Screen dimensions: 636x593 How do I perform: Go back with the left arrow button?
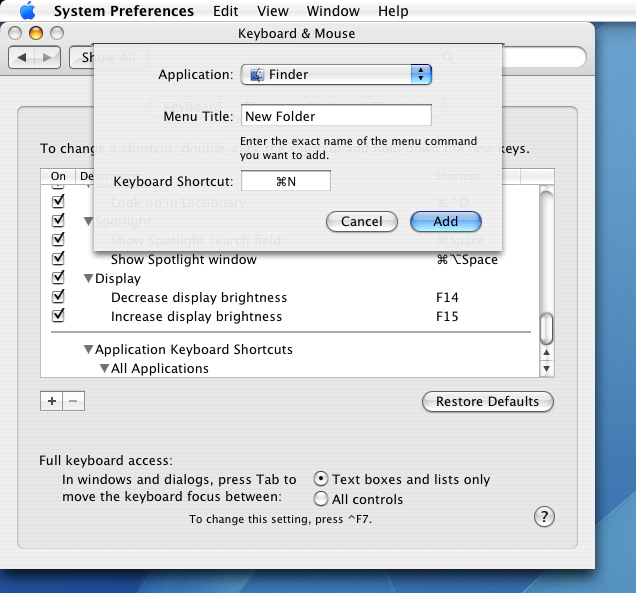[21, 58]
